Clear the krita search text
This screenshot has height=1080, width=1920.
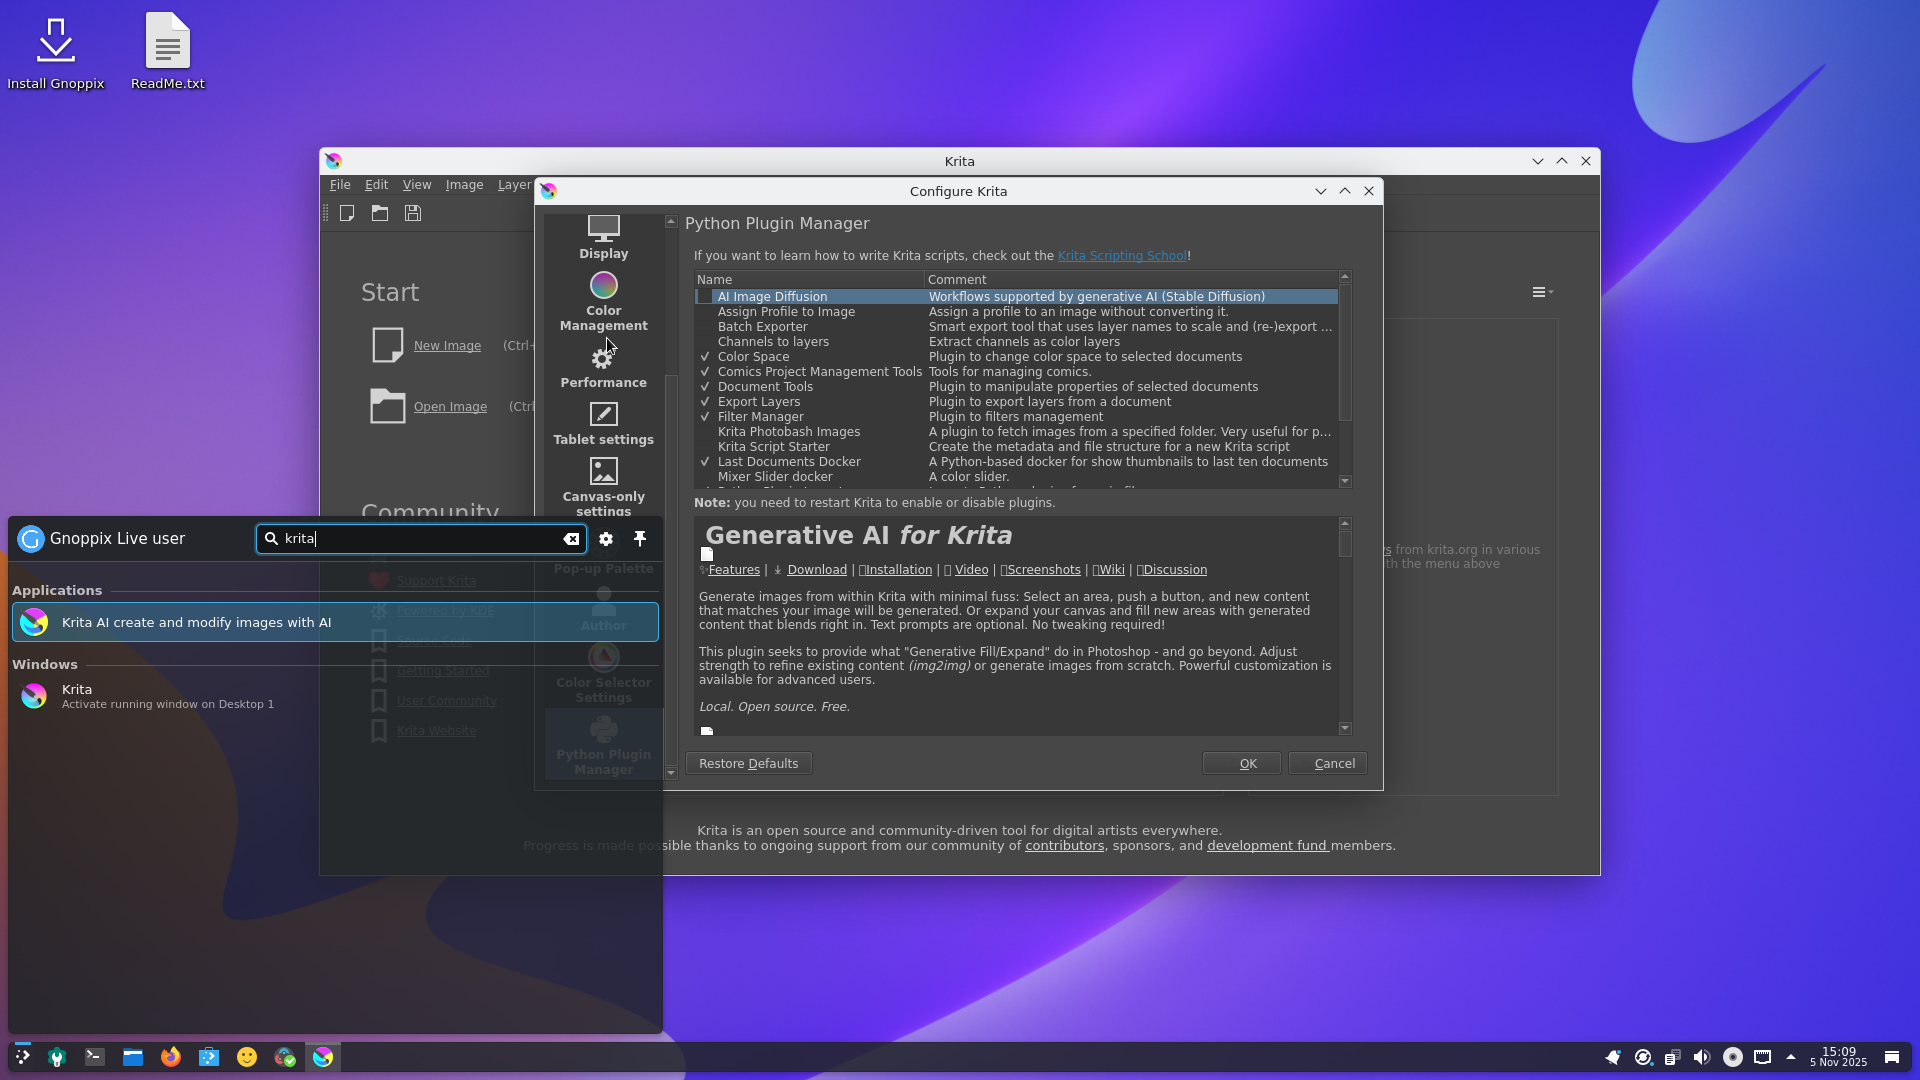point(571,539)
